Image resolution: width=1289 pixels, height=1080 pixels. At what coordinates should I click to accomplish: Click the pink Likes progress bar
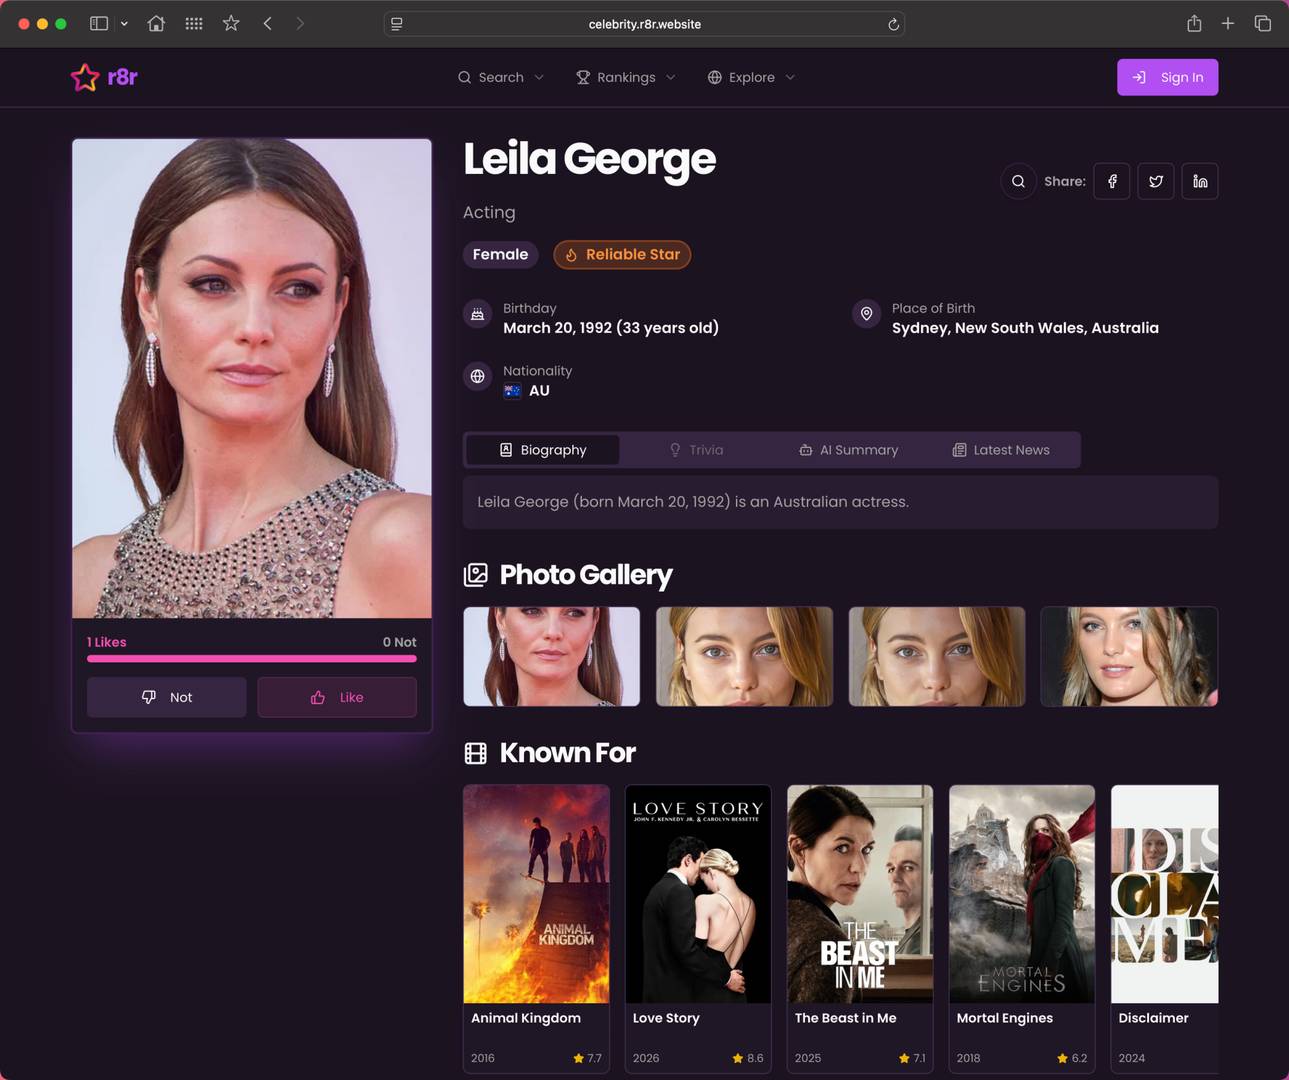[251, 658]
